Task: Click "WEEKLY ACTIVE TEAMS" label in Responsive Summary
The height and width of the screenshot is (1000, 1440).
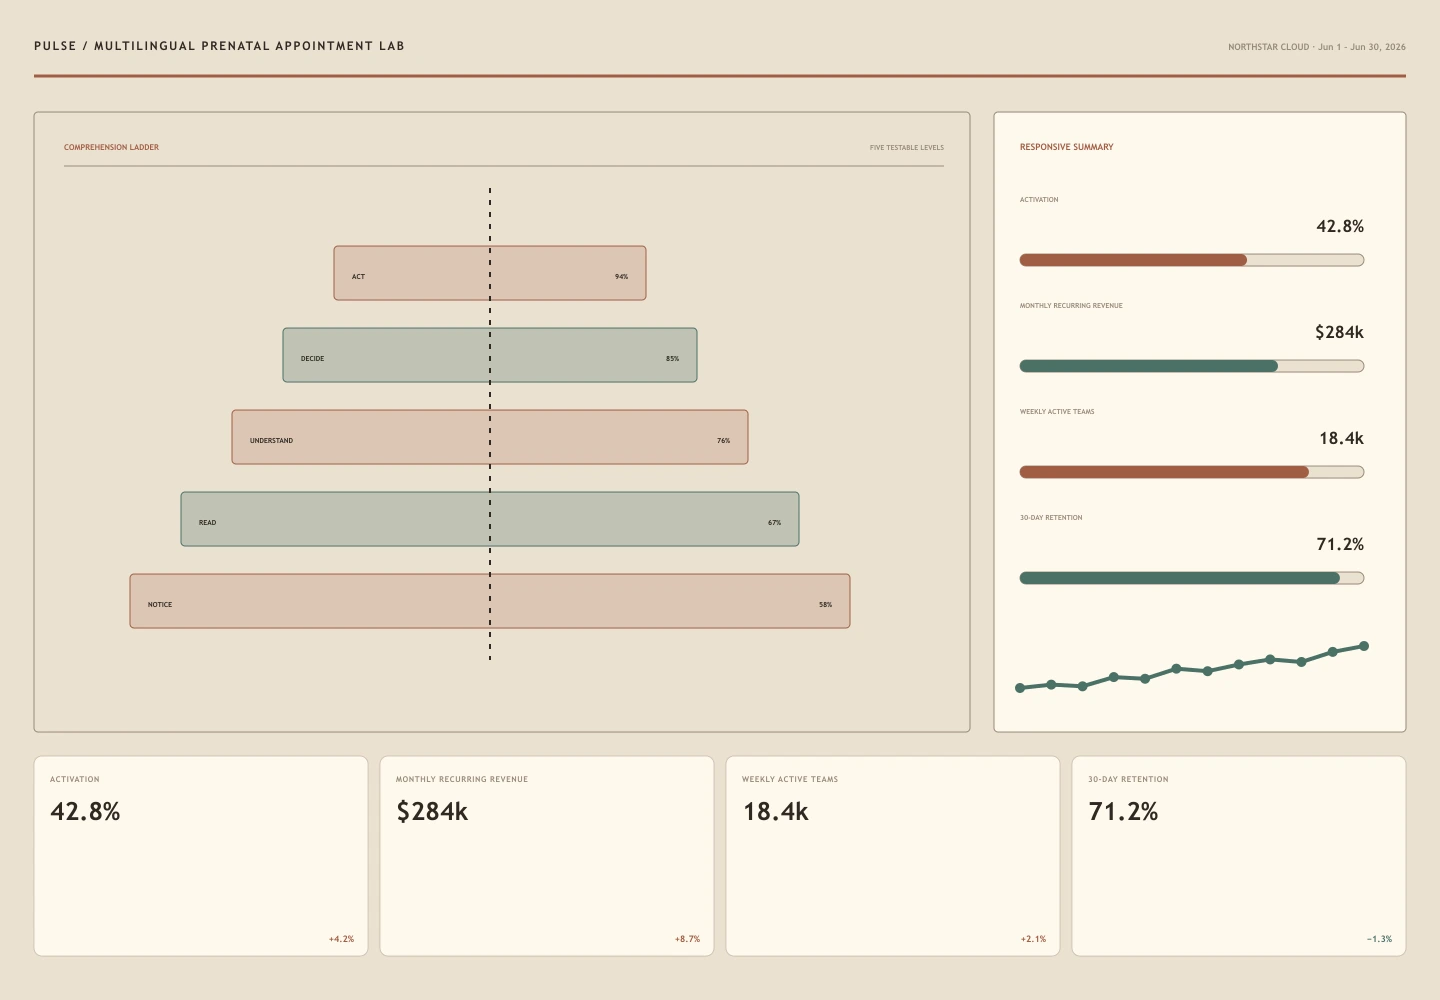Action: 1057,412
